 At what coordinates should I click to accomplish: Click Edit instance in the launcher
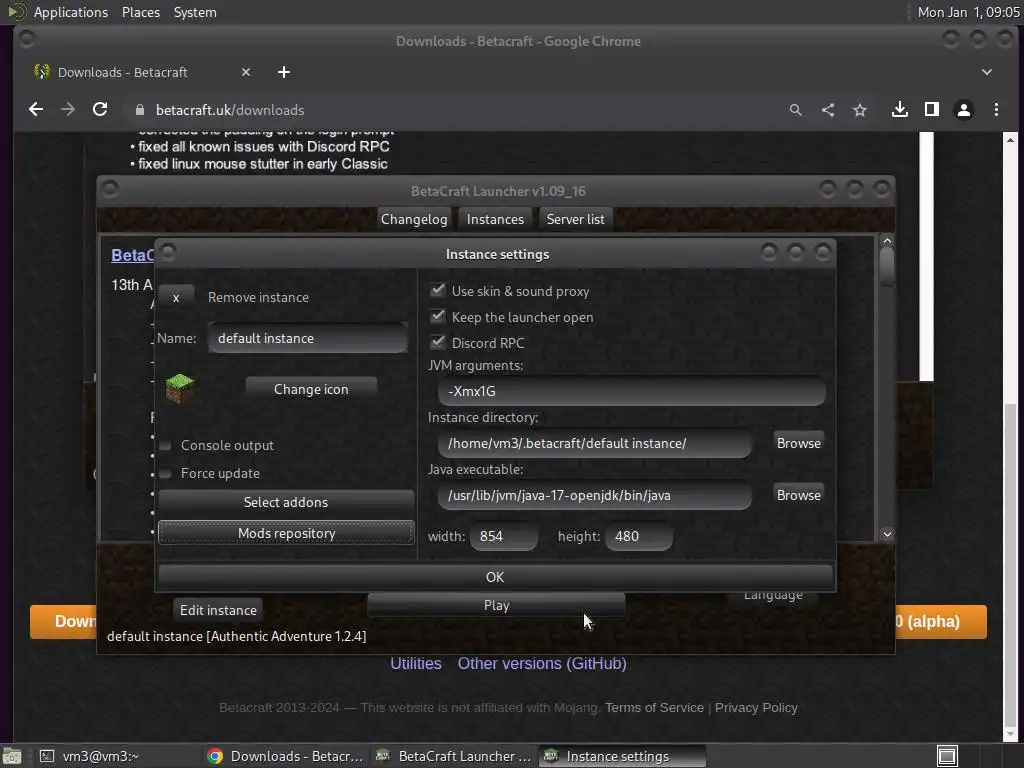pos(218,610)
